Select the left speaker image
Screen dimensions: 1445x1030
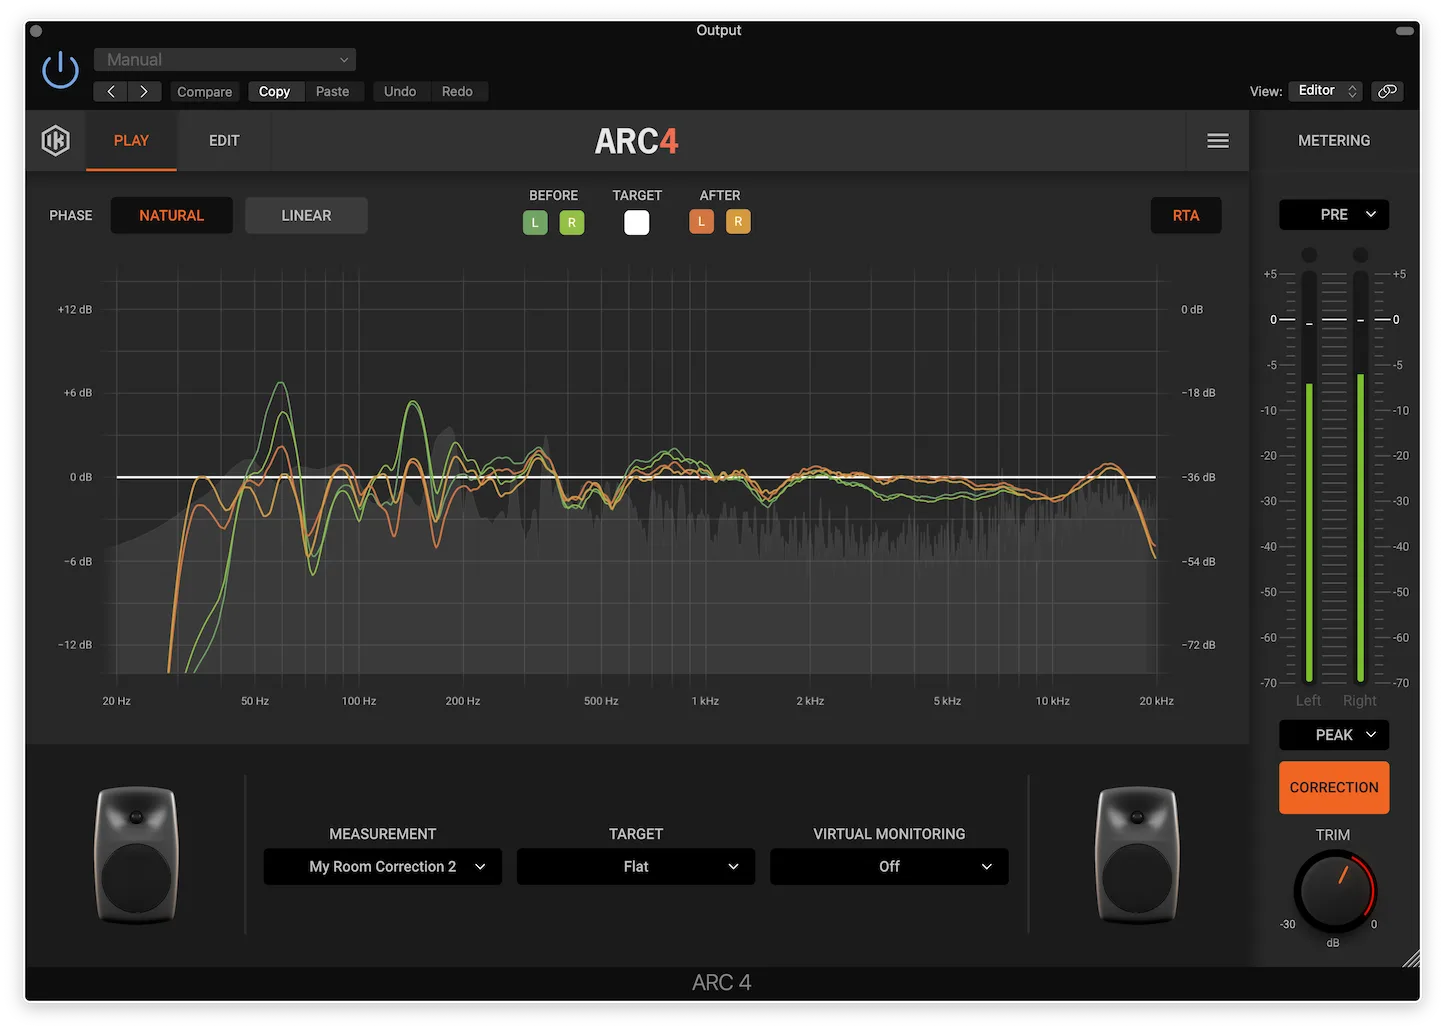pos(136,855)
